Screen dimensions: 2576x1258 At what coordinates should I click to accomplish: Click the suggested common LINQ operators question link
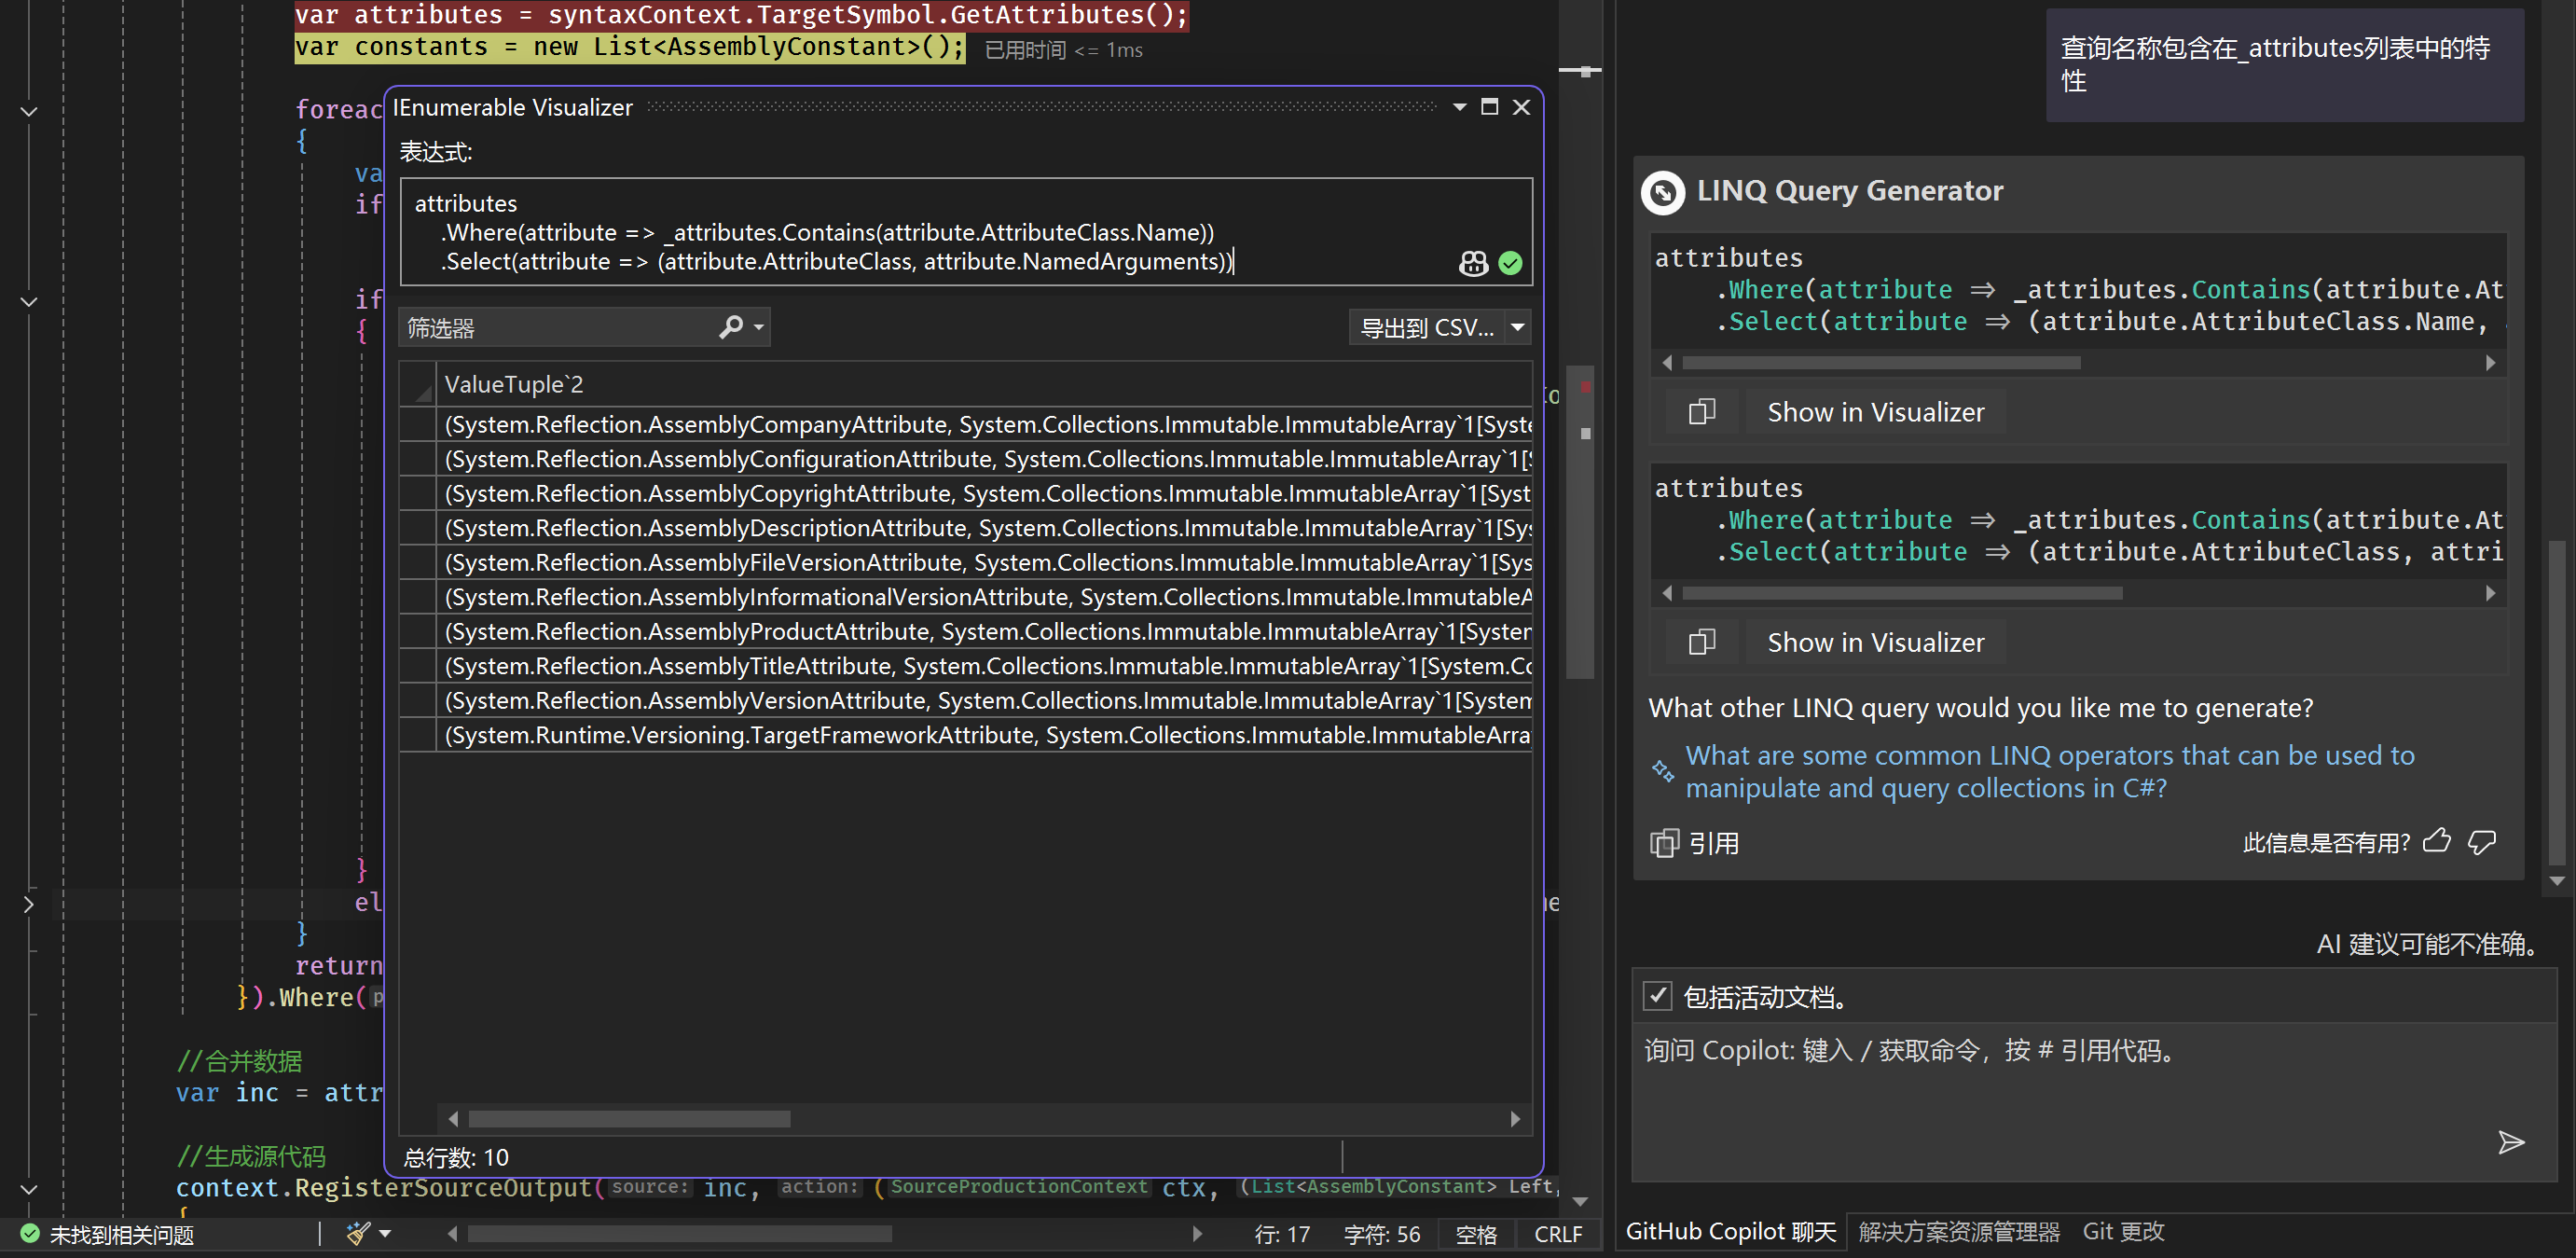coord(2049,771)
